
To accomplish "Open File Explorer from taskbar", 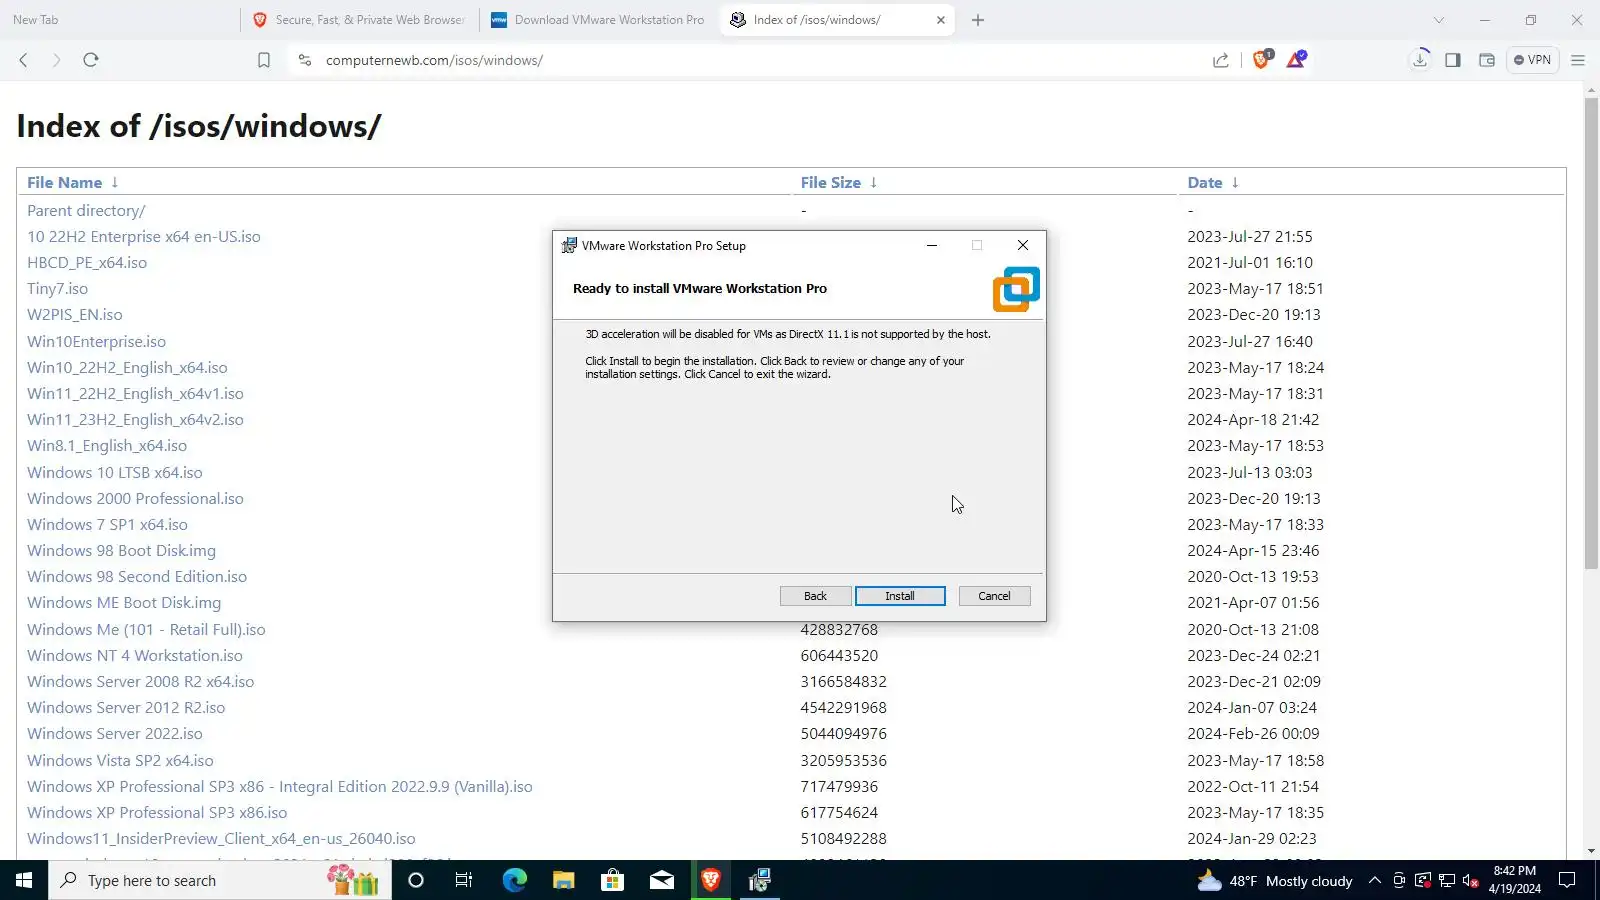I will (564, 880).
